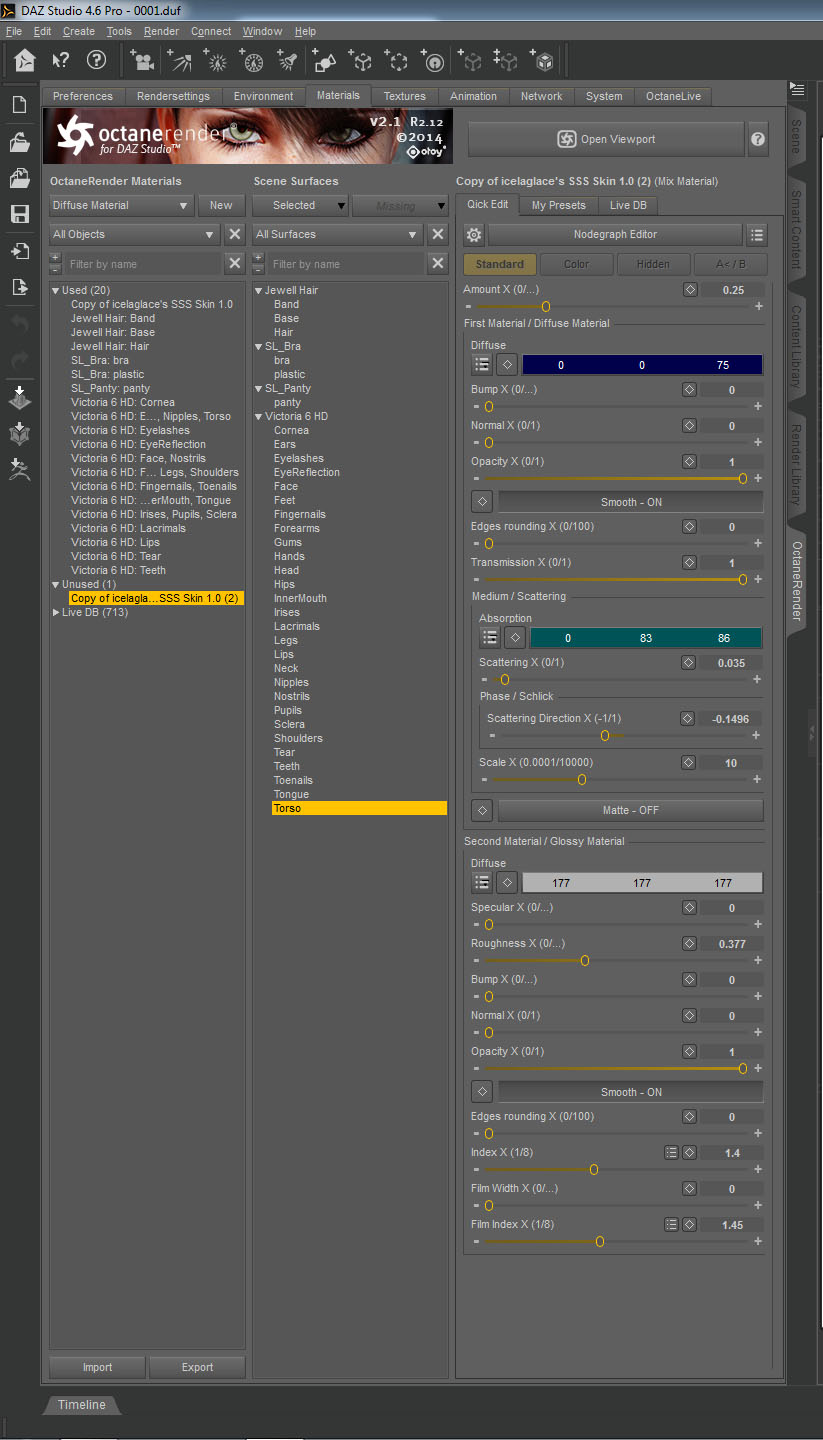Click list icon beside Index X value
Viewport: 823px width, 1440px height.
(672, 1153)
